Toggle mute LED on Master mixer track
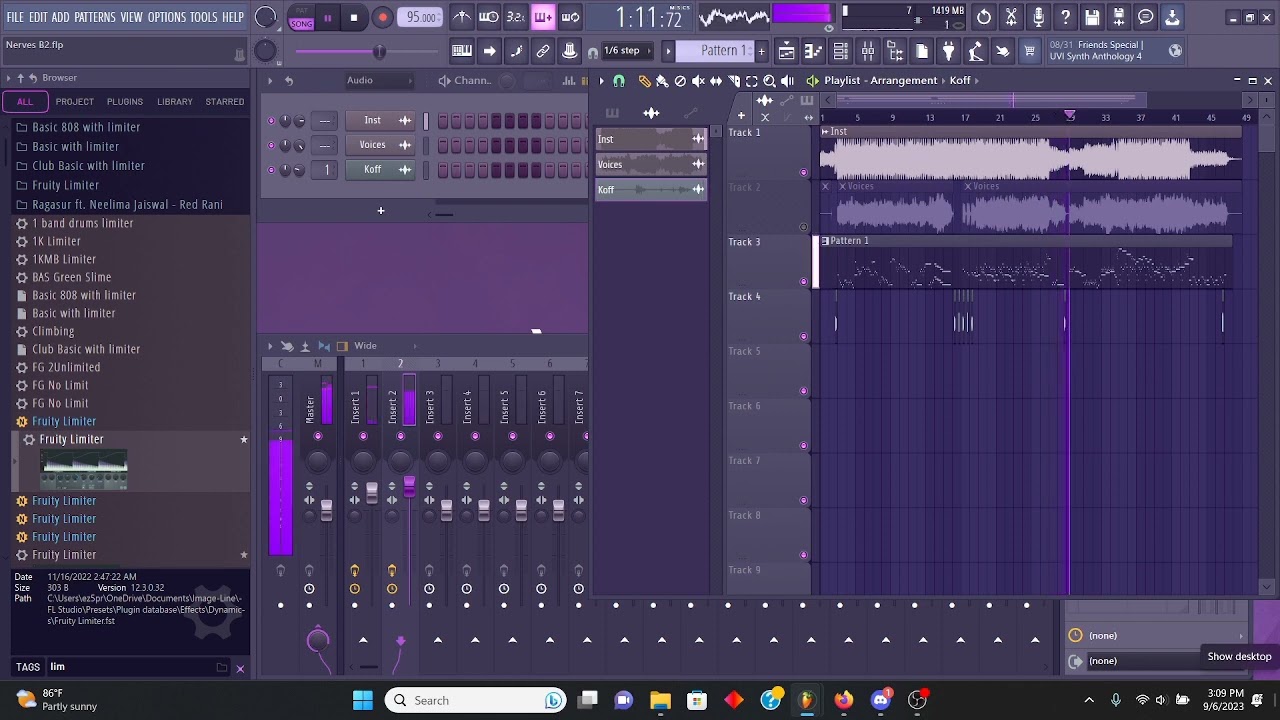 [x=318, y=436]
